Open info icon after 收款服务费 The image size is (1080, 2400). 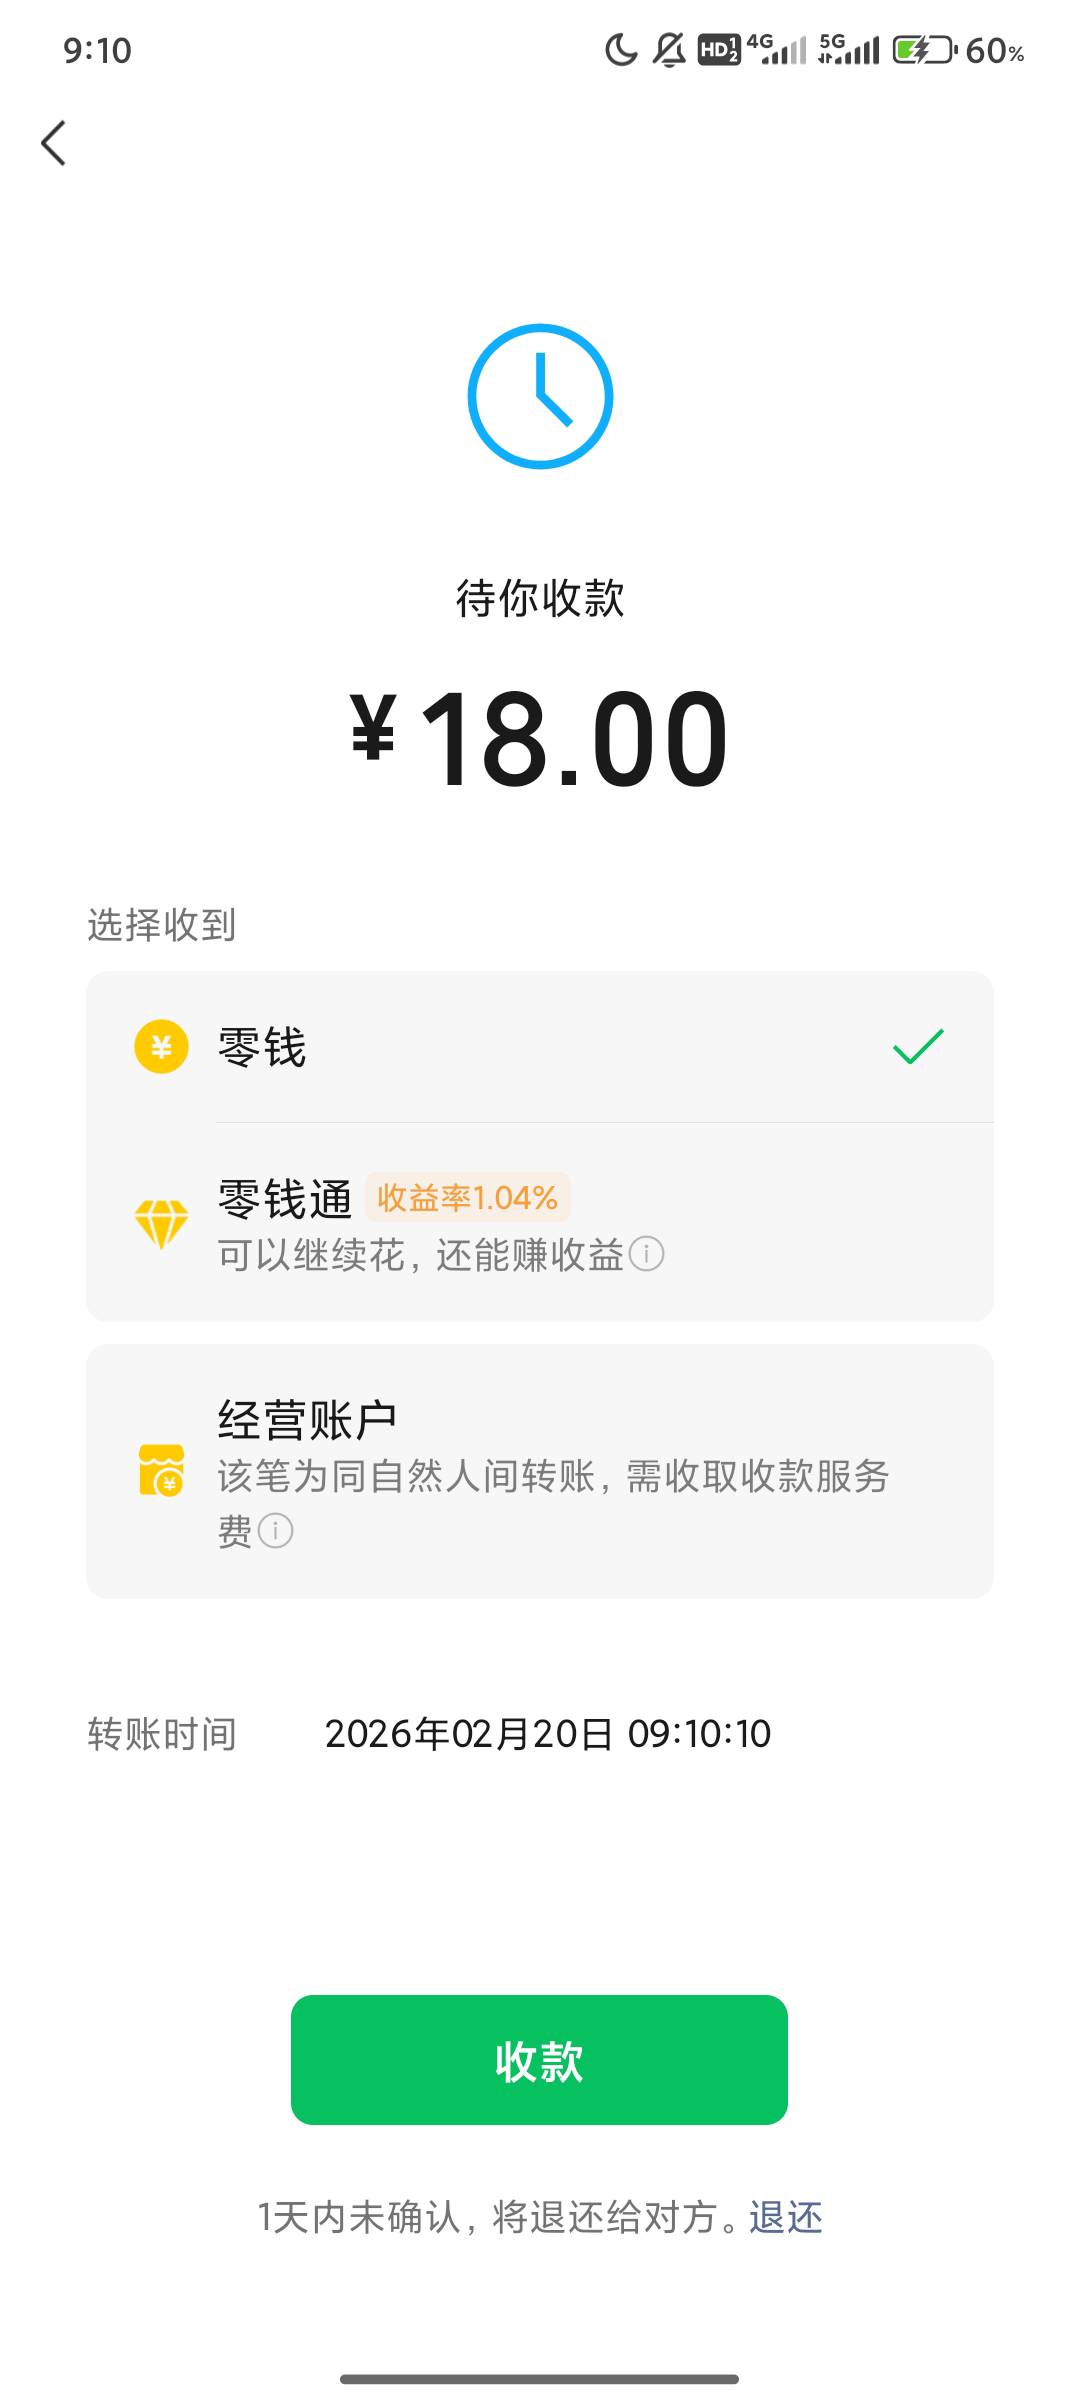276,1531
